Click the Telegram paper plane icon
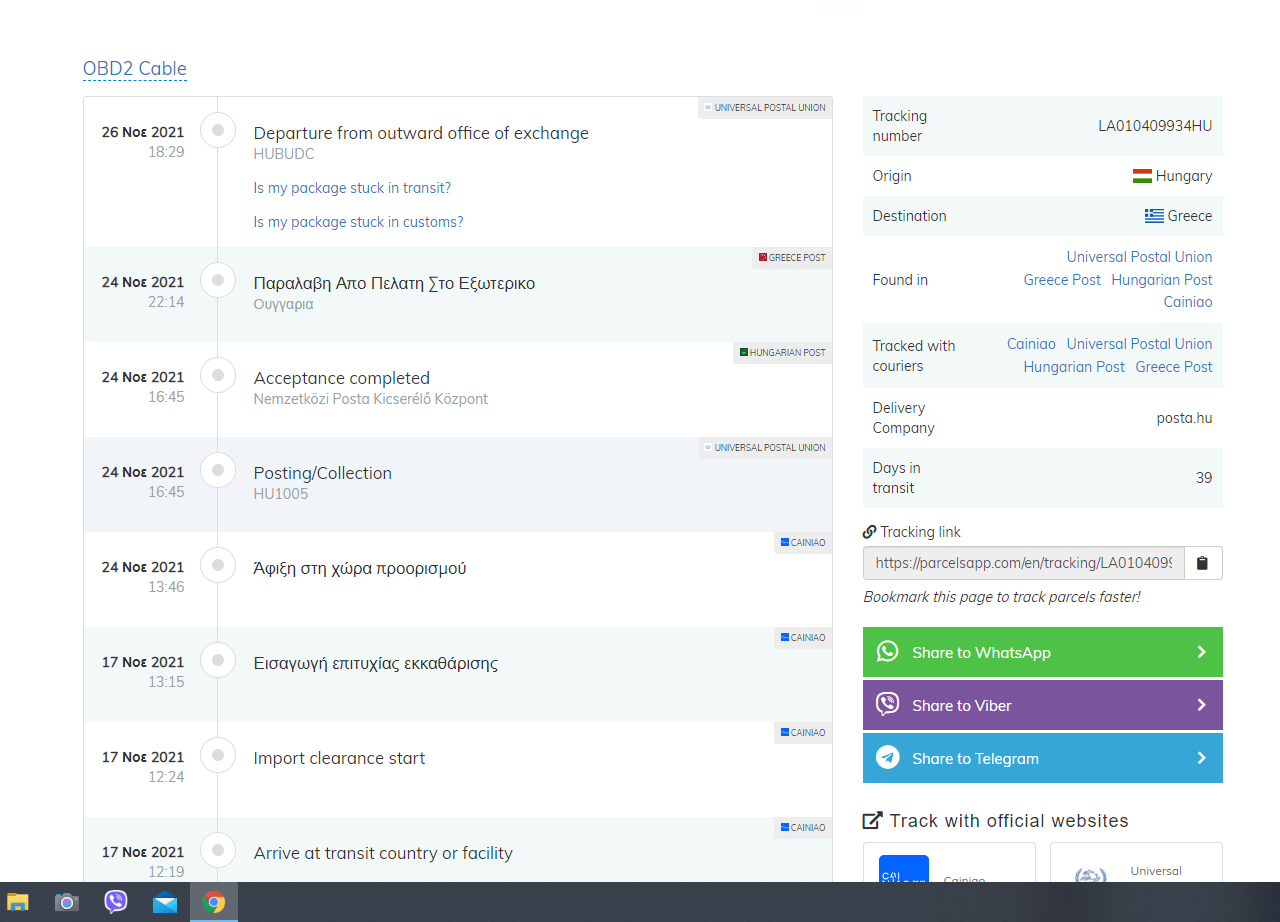The width and height of the screenshot is (1280, 922). (x=887, y=758)
